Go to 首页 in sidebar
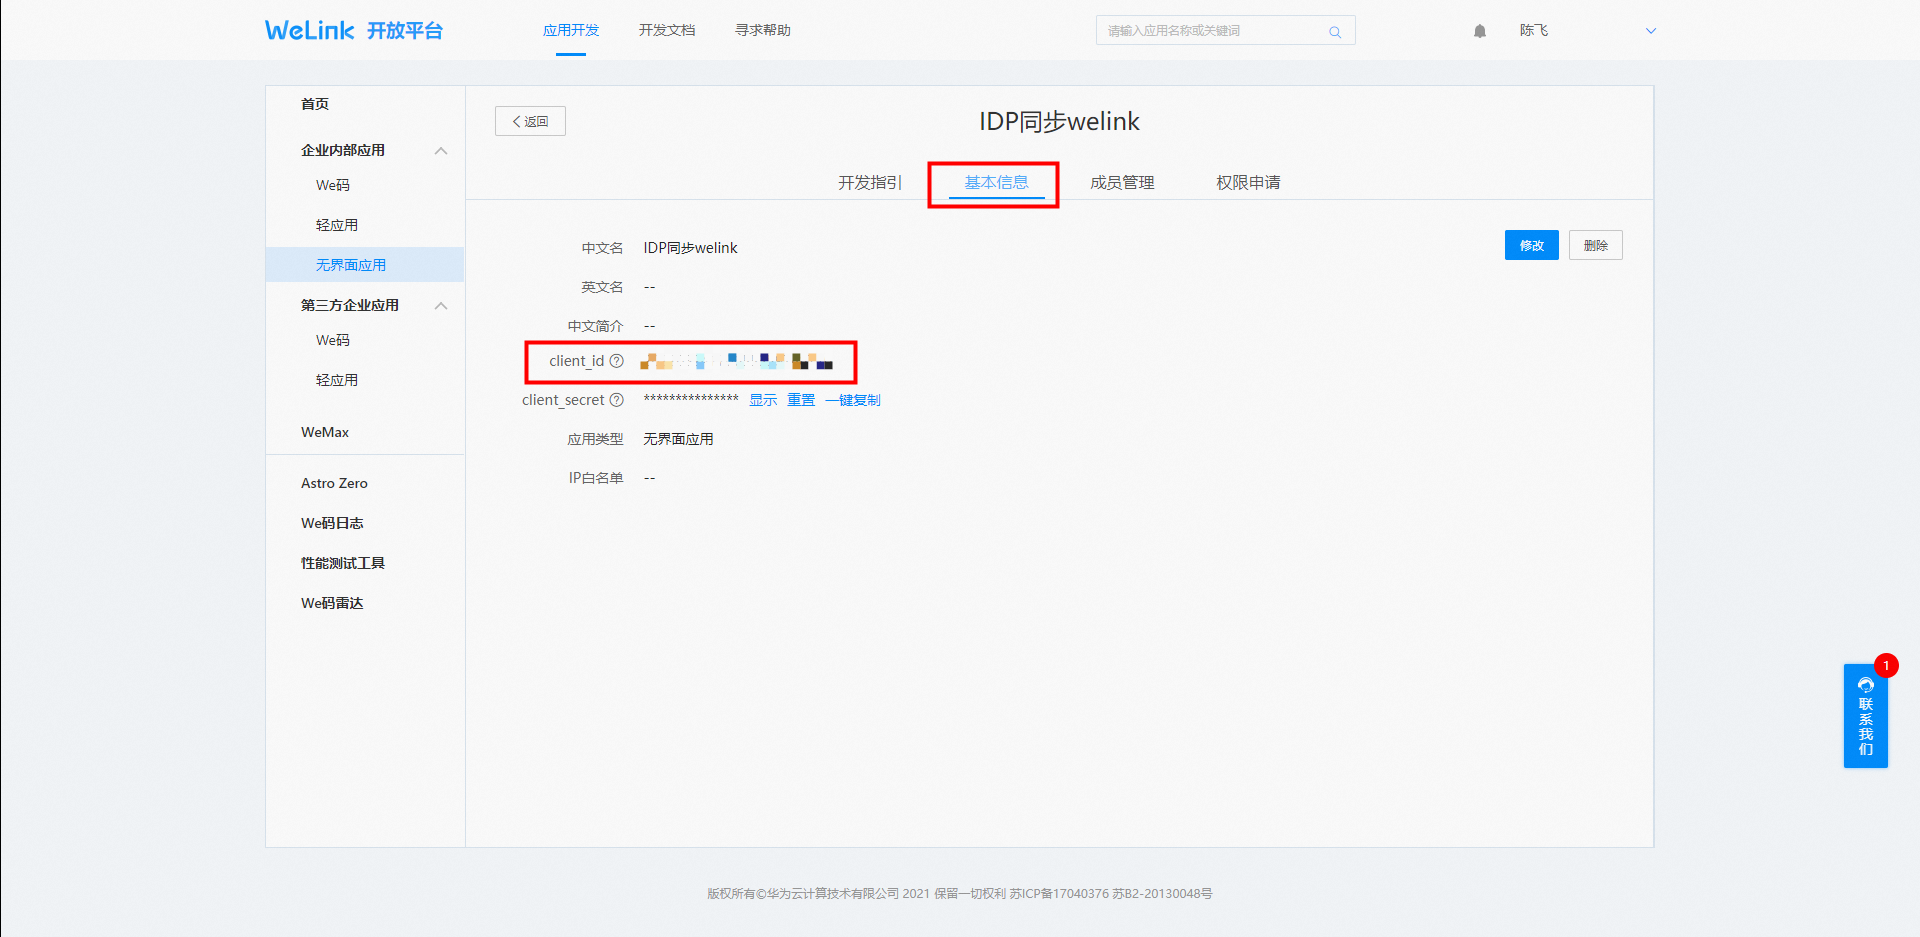Viewport: 1920px width, 937px height. click(315, 104)
